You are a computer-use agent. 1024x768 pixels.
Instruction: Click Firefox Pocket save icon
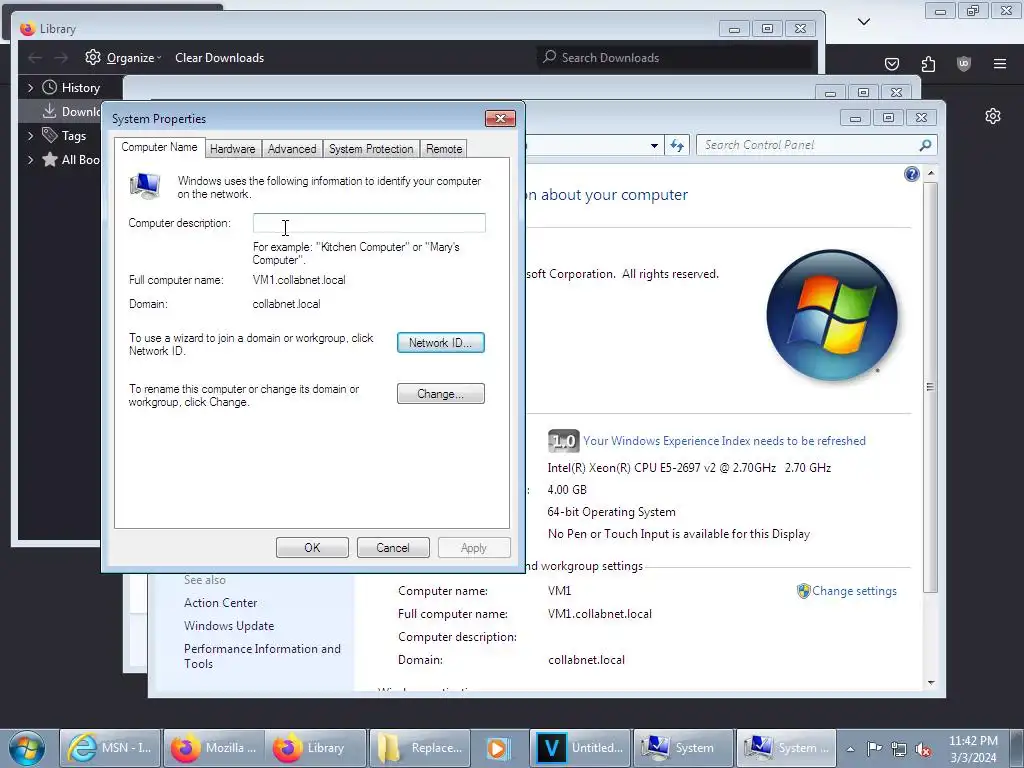click(892, 64)
